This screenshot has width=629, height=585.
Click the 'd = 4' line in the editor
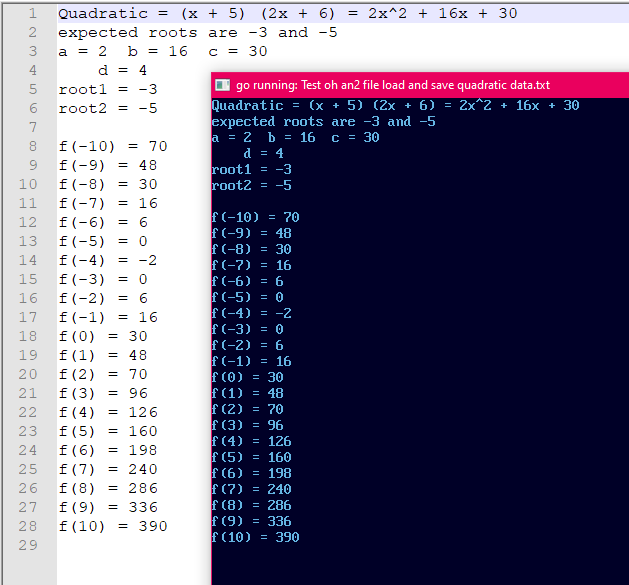pos(123,71)
